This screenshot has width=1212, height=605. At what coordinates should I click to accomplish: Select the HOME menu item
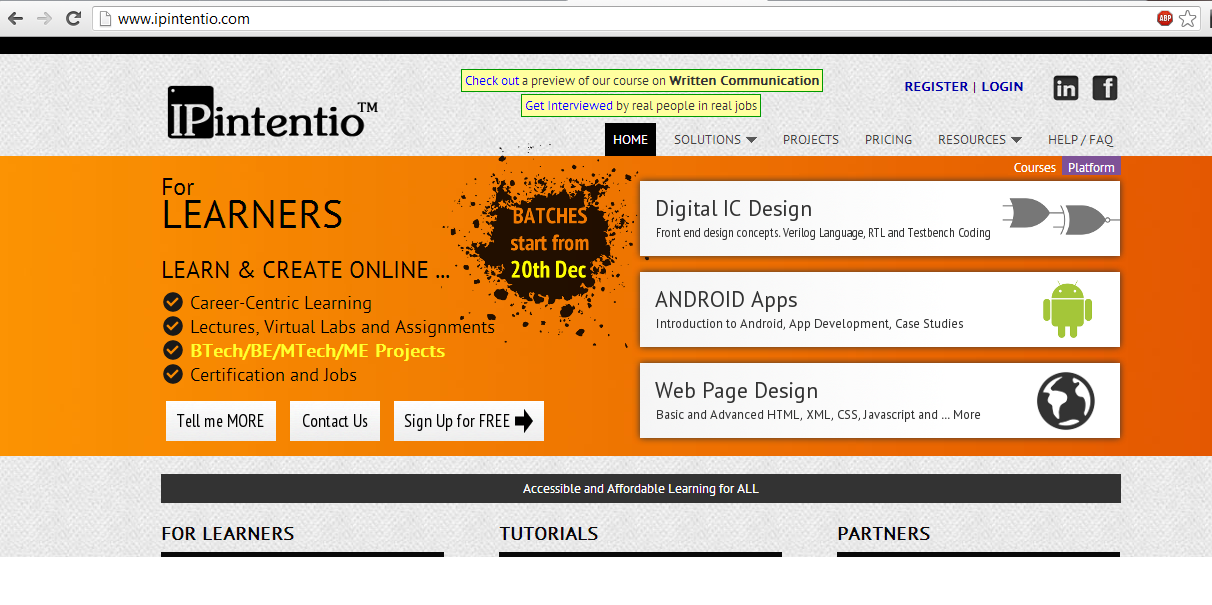point(630,140)
